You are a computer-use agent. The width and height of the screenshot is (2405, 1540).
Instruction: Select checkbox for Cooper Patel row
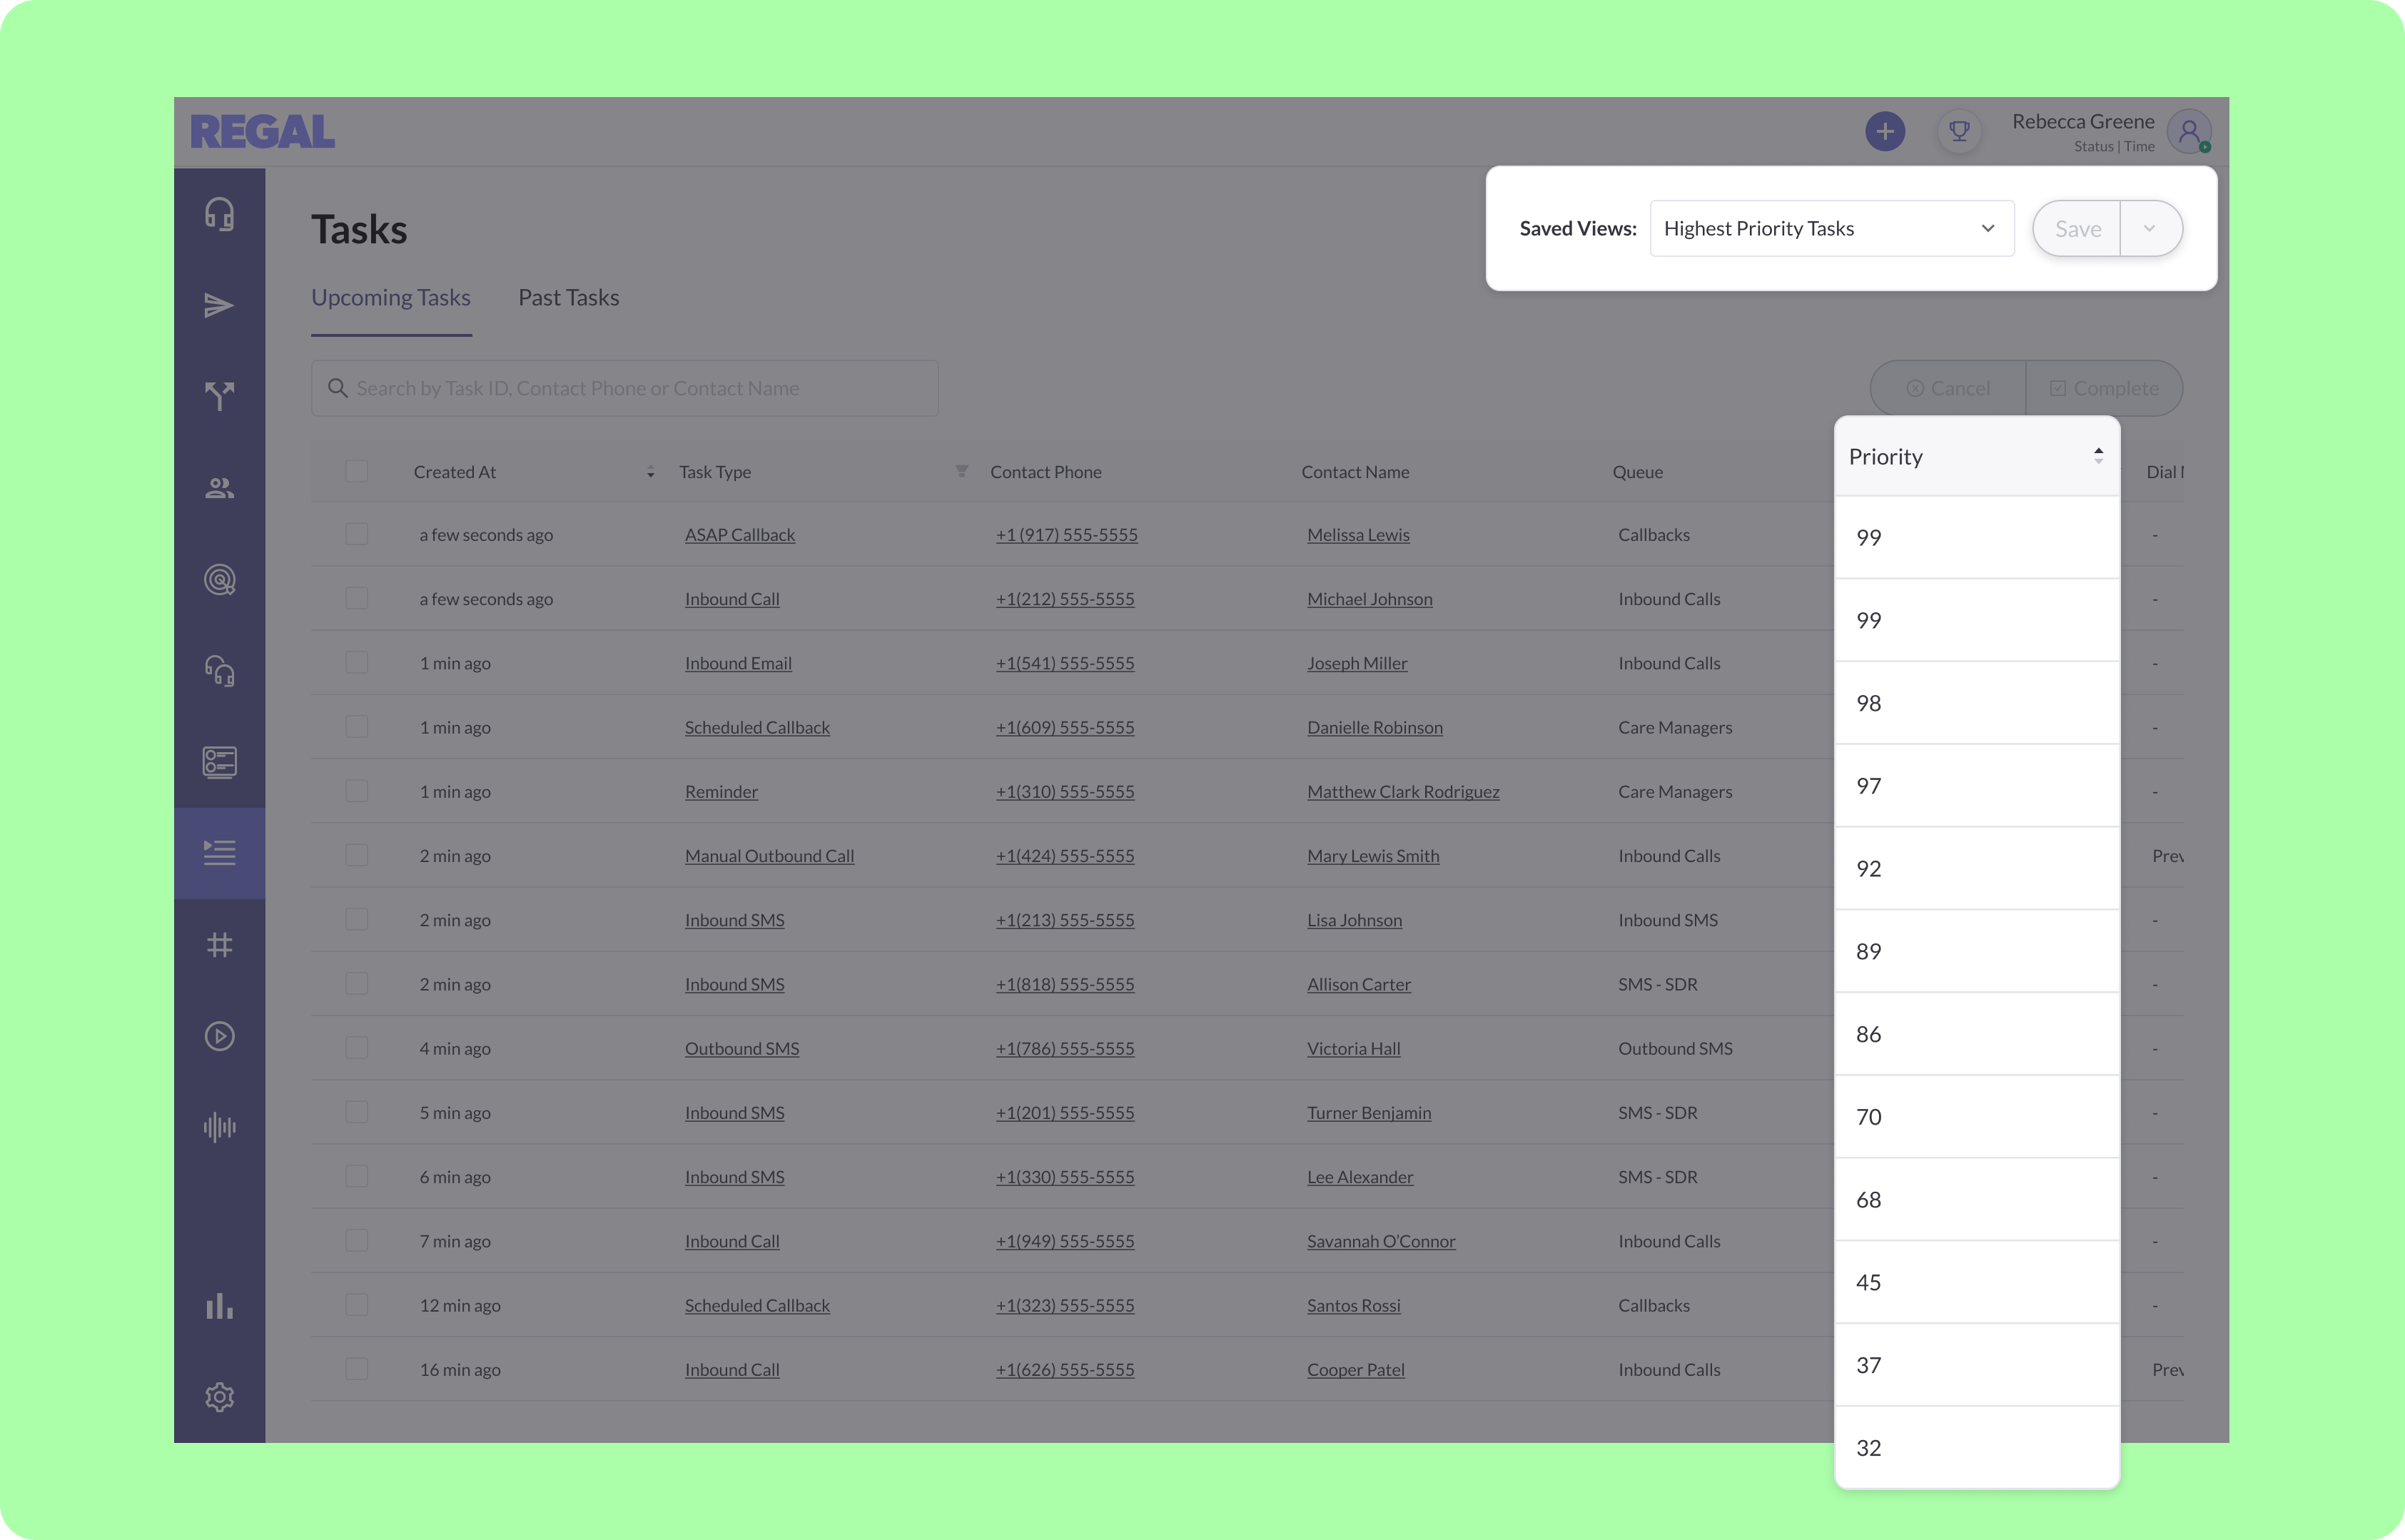click(x=356, y=1369)
